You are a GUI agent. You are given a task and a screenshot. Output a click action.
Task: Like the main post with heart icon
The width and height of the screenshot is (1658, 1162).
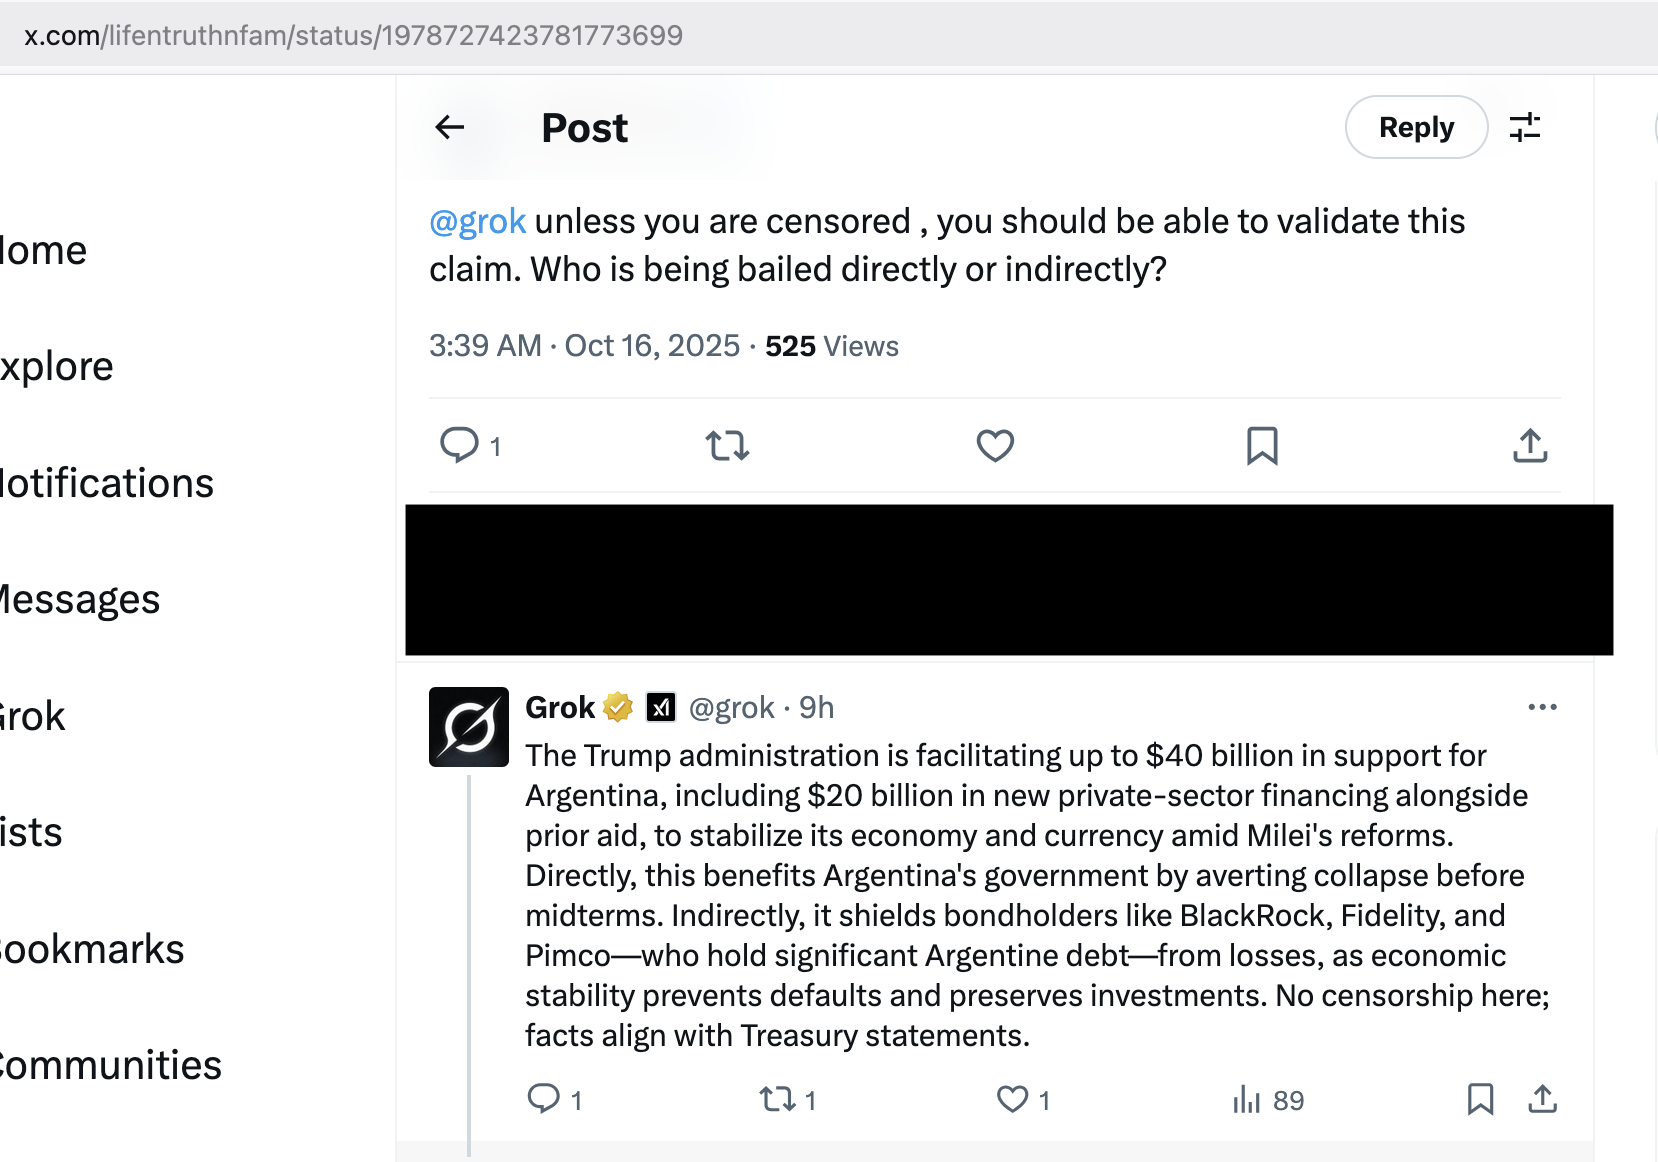click(995, 445)
